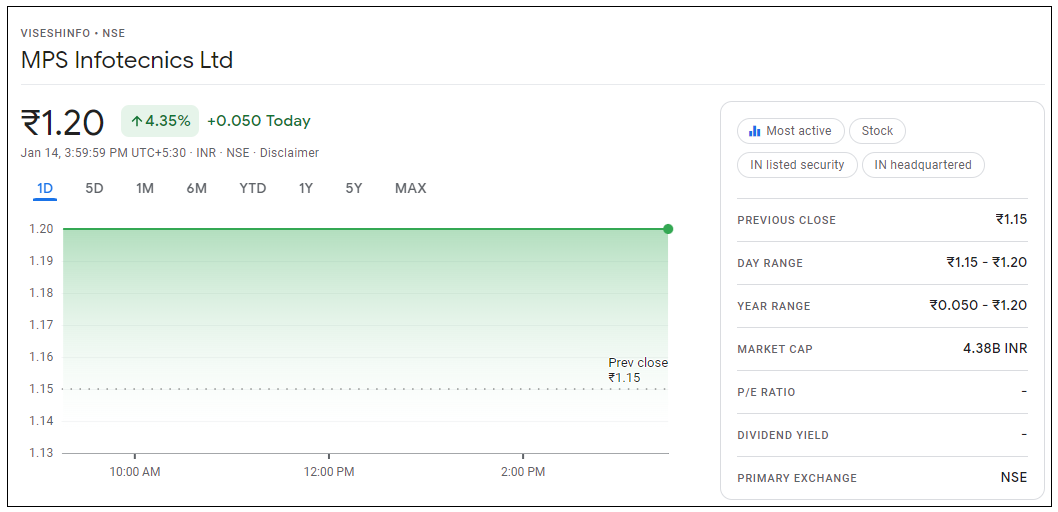Switch to the 5Y chart range
Viewport: 1058px width, 512px height.
pos(354,188)
